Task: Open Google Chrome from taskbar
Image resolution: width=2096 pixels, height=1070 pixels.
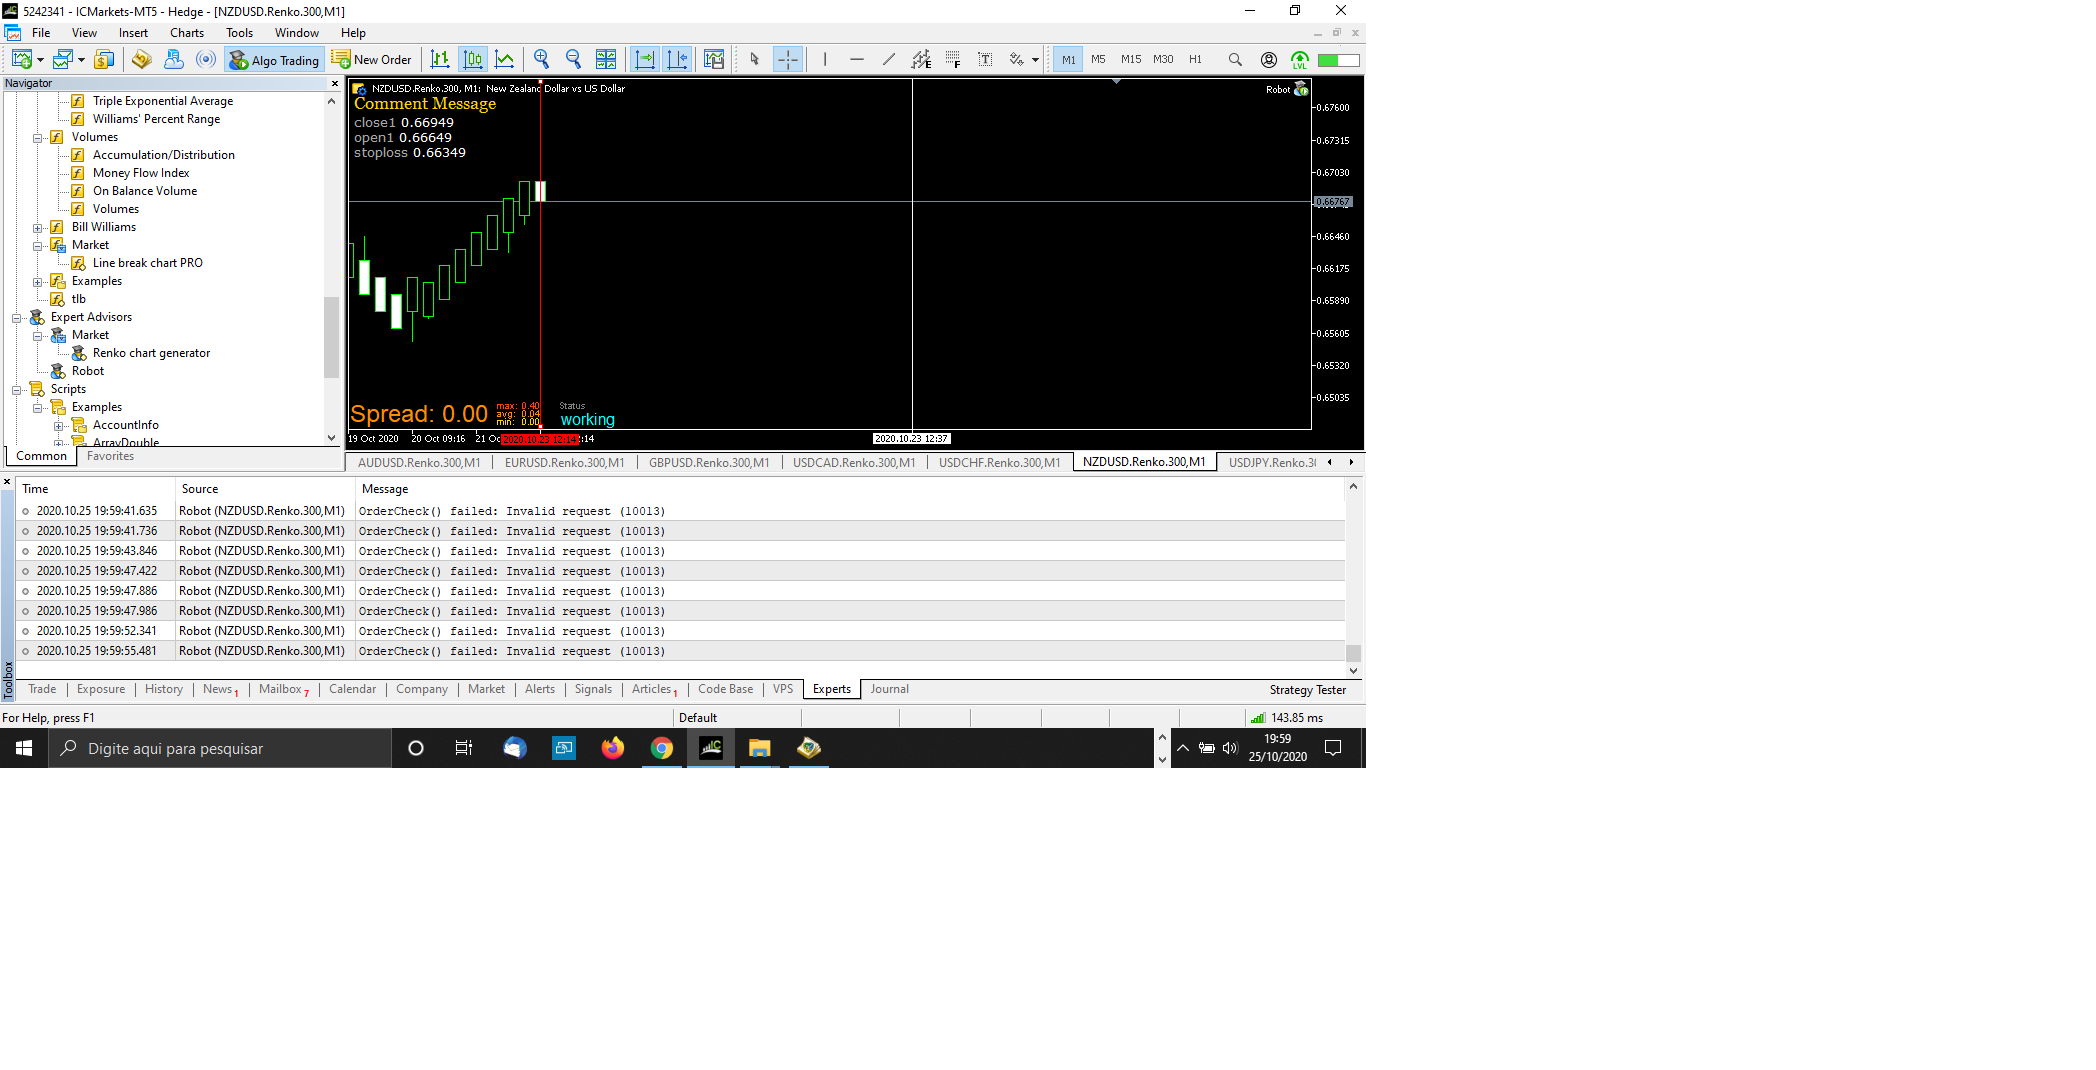Action: coord(662,748)
